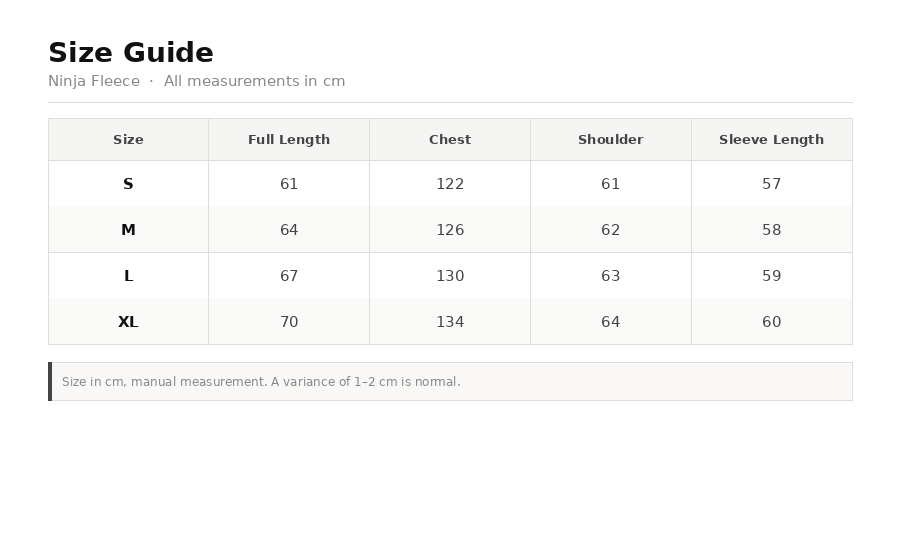Click the Chest column header

point(450,139)
